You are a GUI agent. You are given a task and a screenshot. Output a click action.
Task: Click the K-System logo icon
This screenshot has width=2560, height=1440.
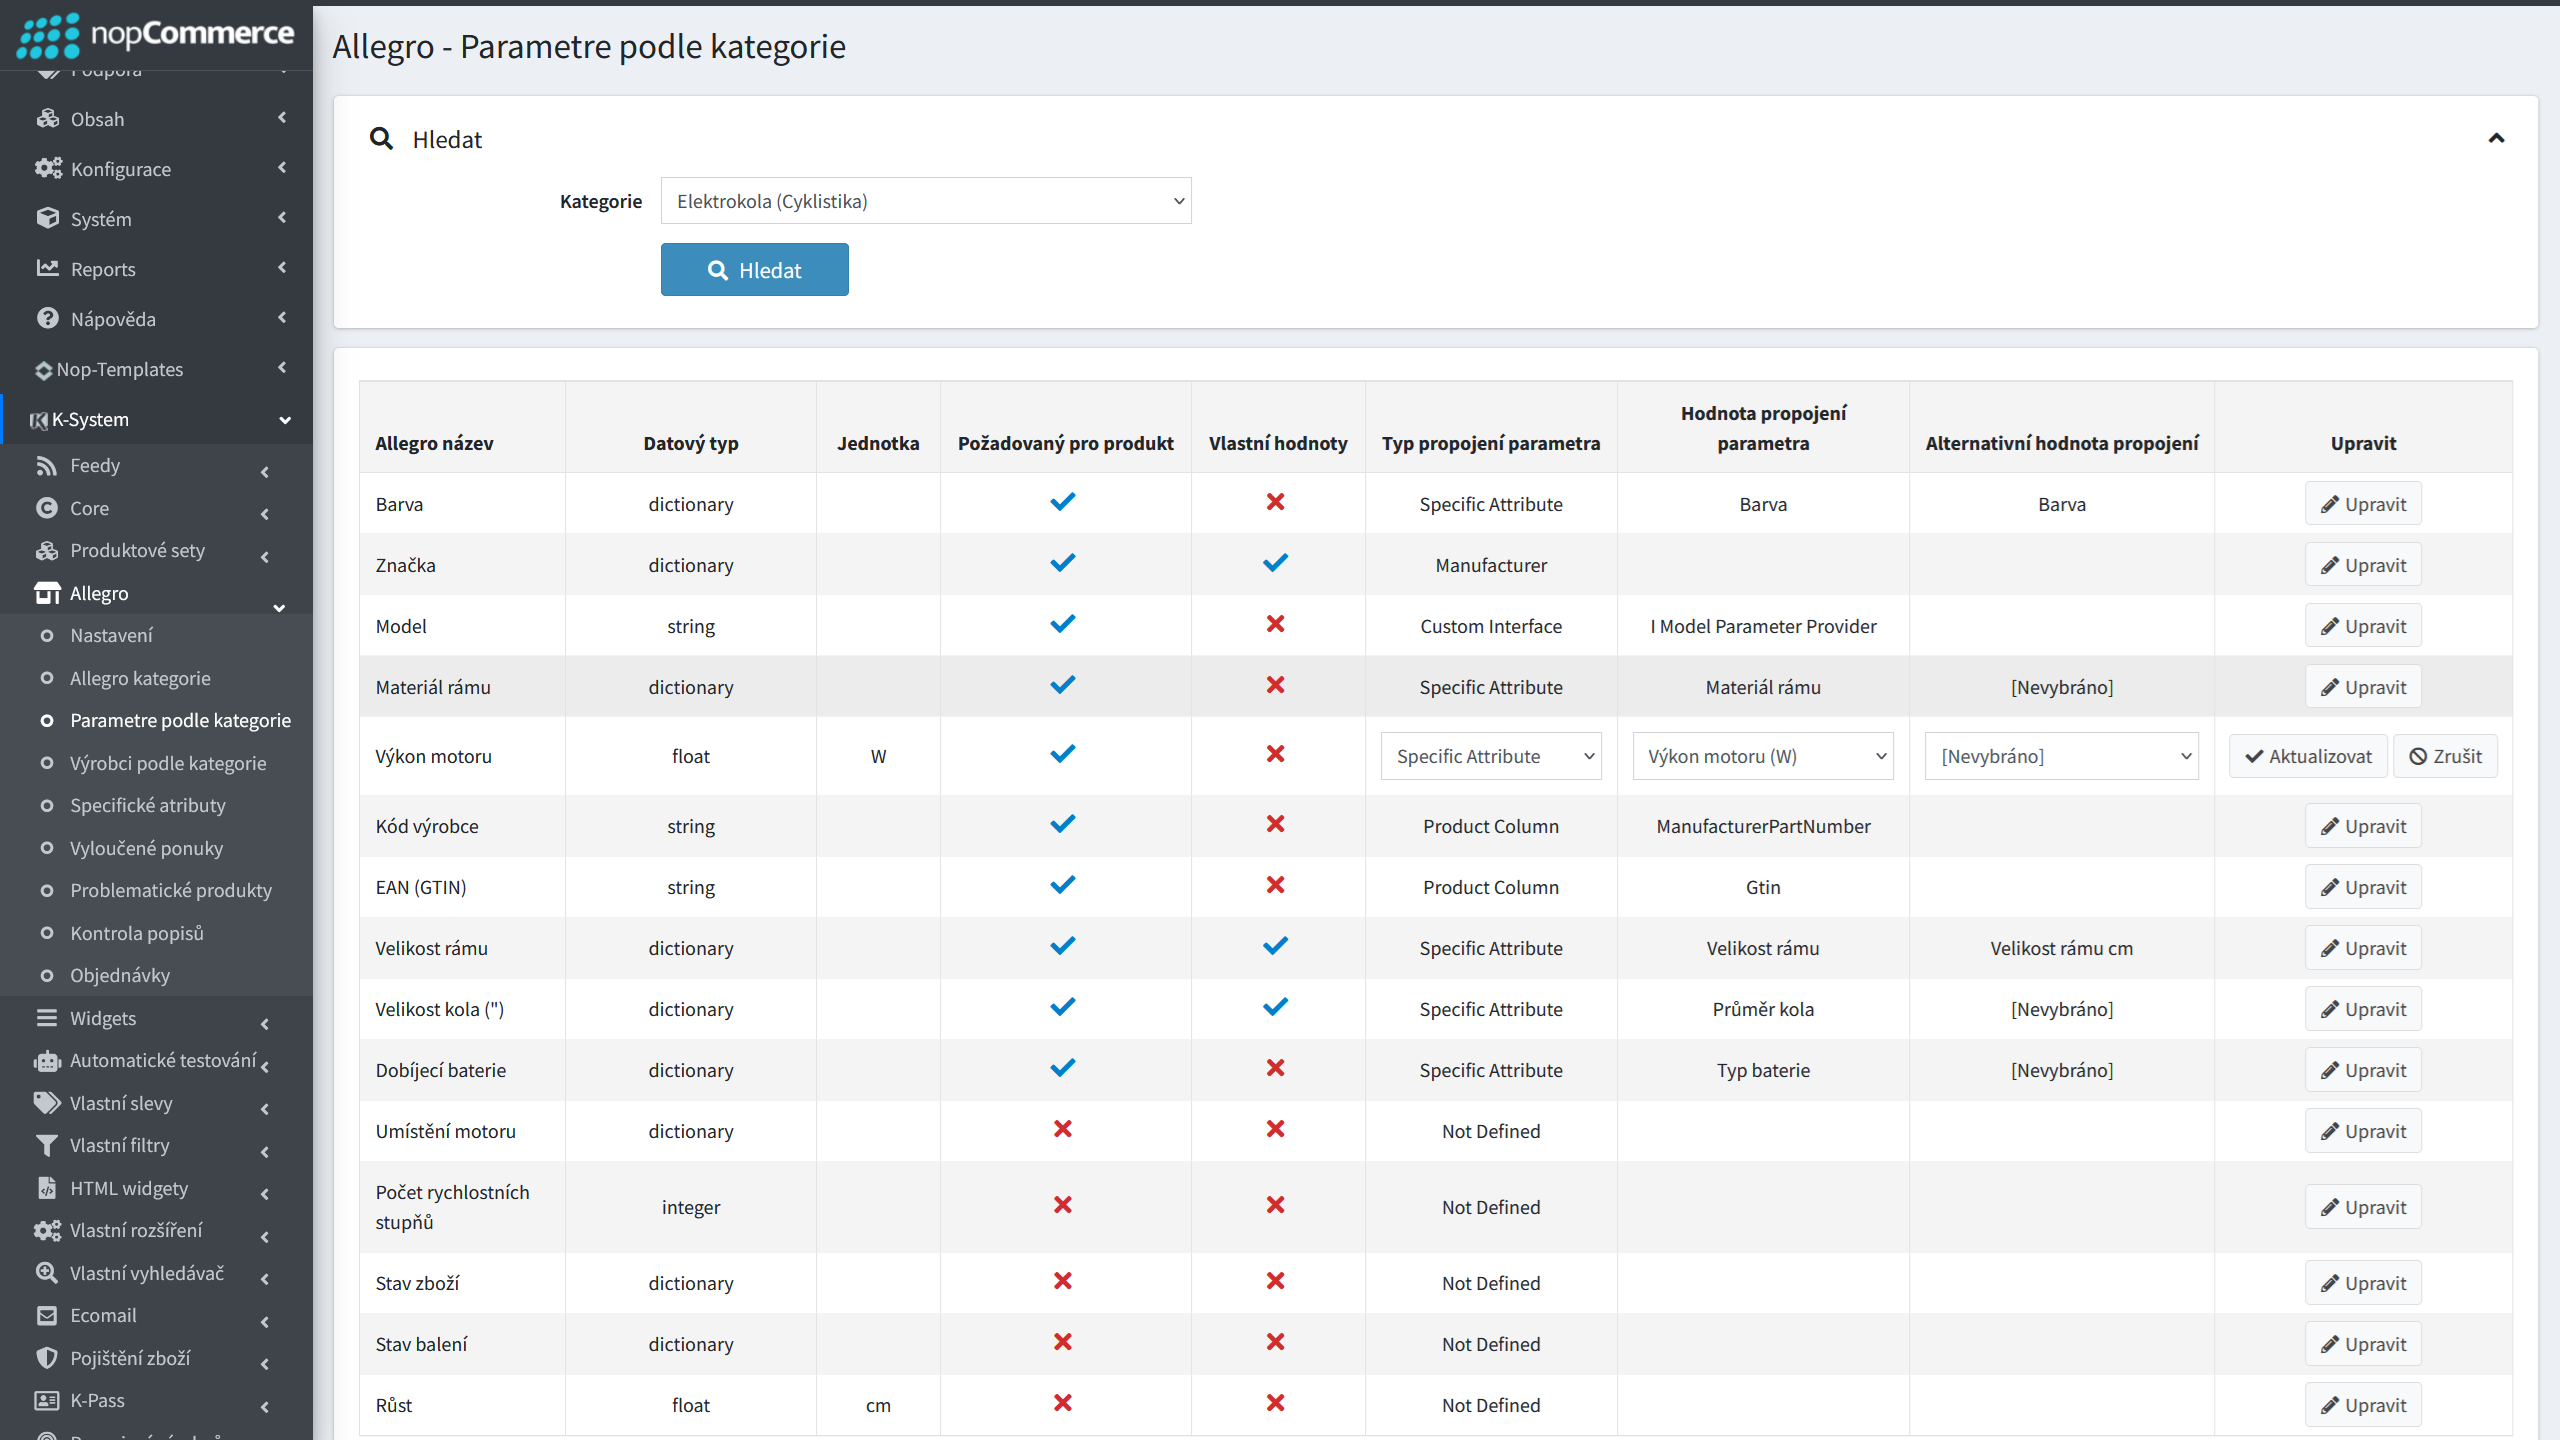click(x=39, y=420)
